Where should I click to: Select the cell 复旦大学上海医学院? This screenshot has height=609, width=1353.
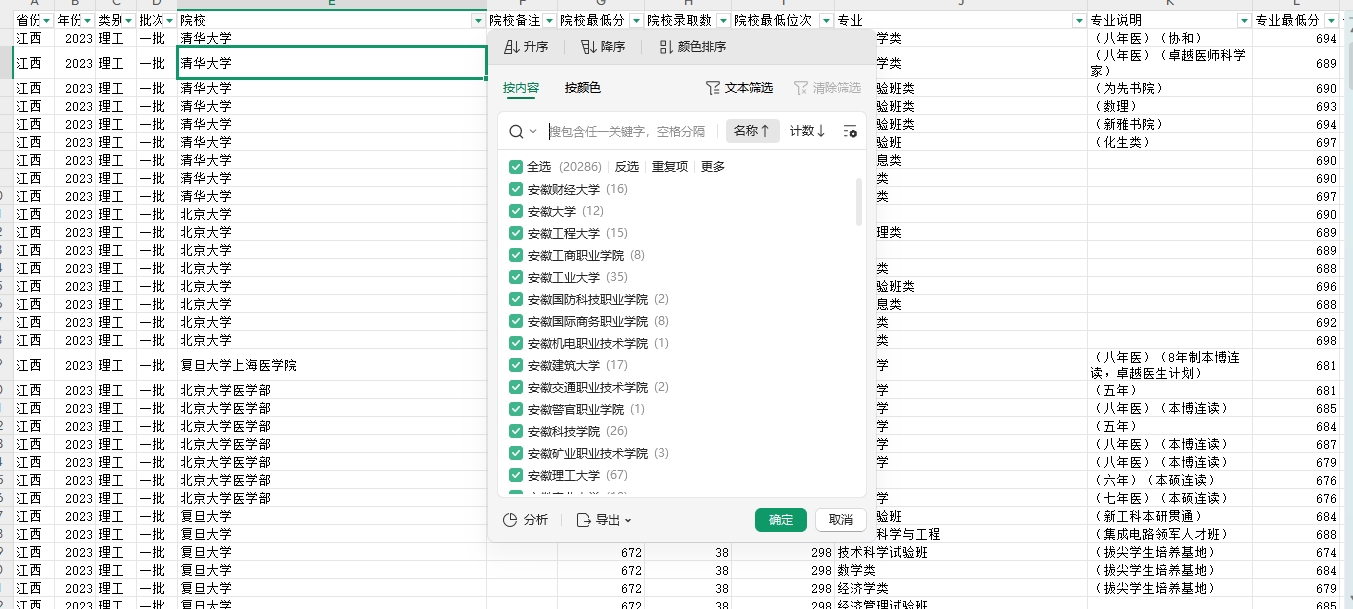tap(332, 365)
